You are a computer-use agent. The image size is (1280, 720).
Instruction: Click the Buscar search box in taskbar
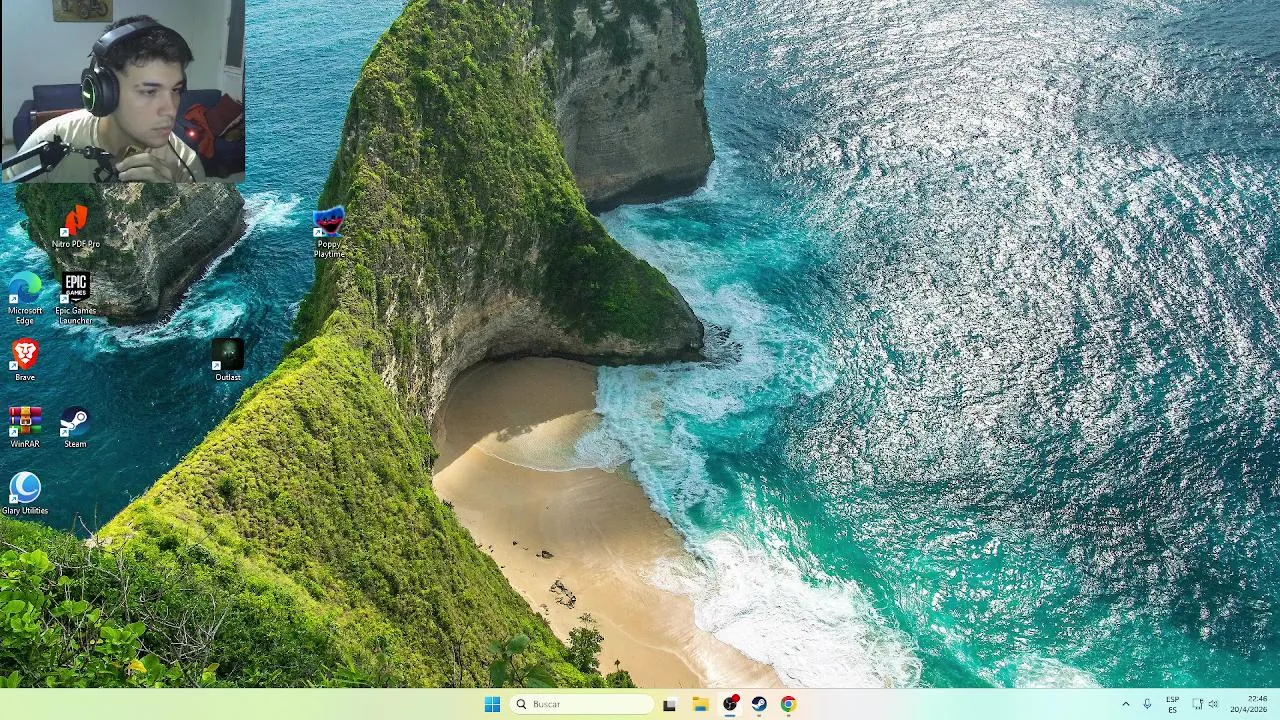point(583,704)
